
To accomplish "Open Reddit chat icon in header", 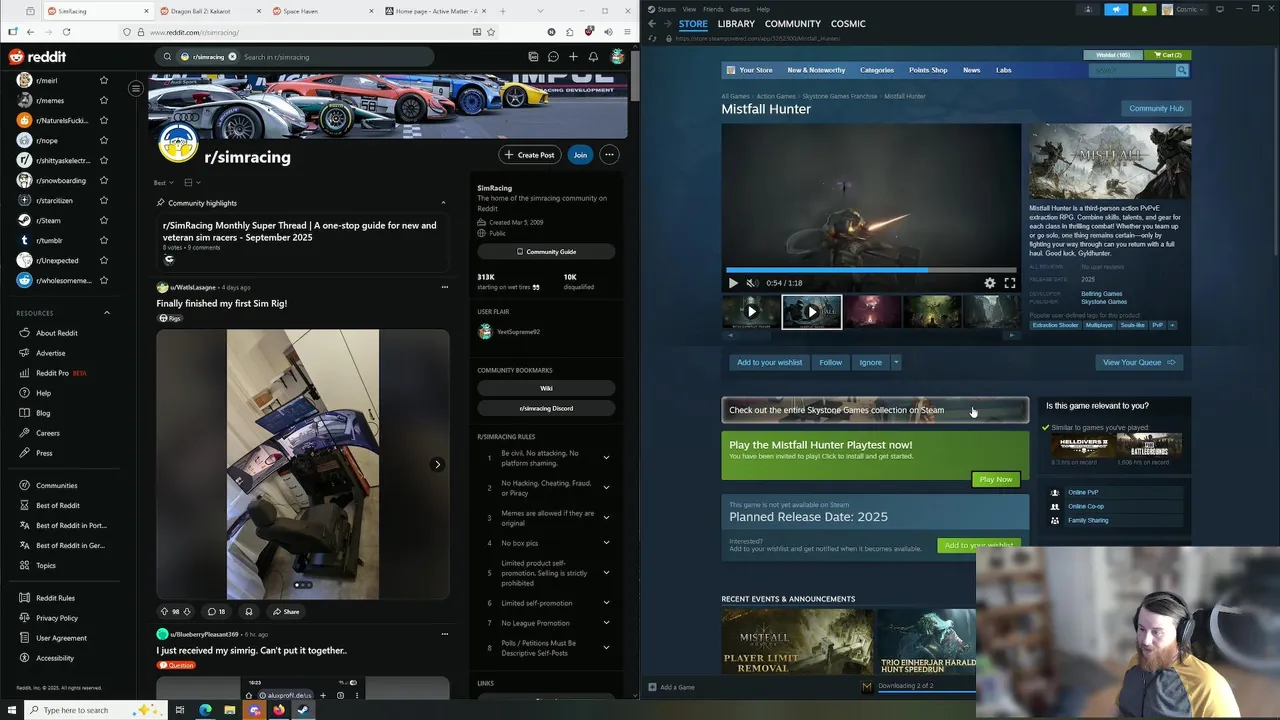I will 553,57.
